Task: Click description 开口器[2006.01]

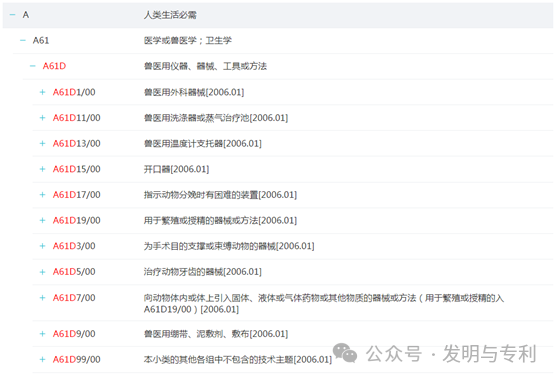Action: click(177, 169)
